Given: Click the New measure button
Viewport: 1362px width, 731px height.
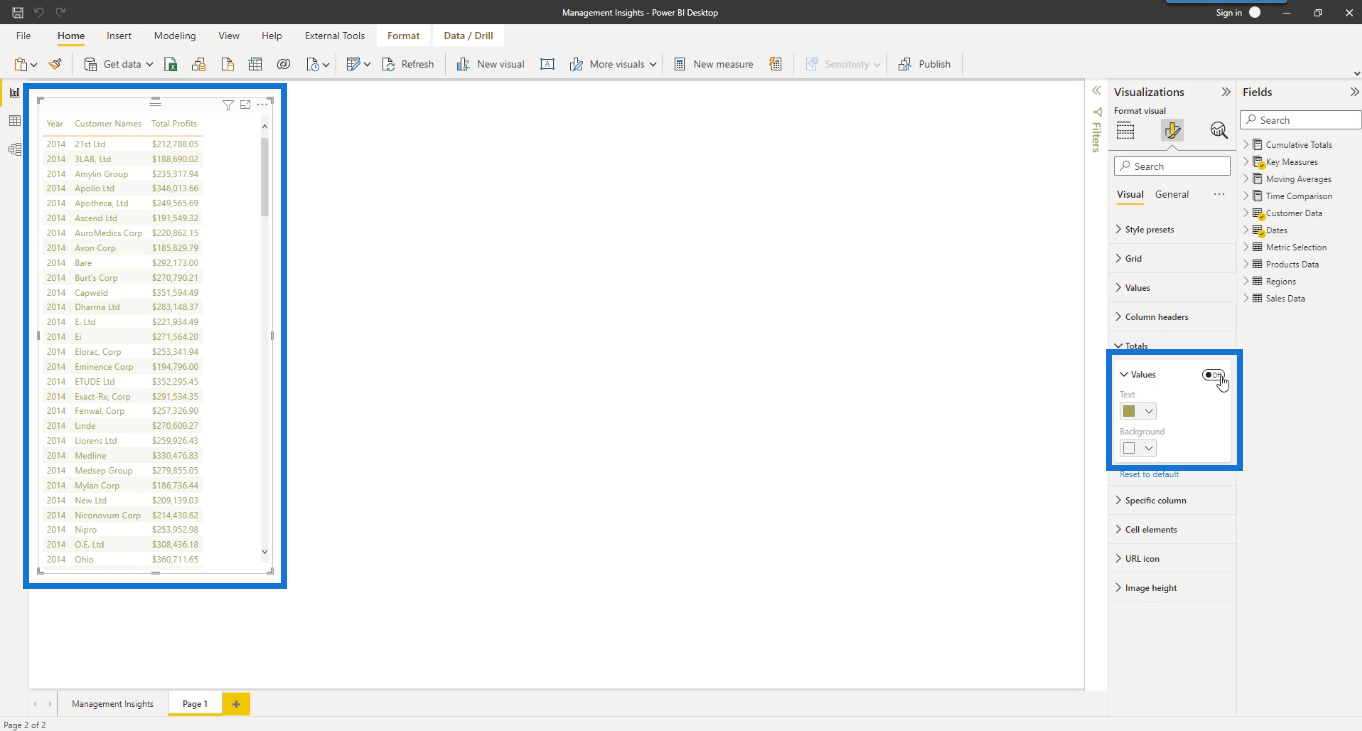Looking at the screenshot, I should pos(713,64).
